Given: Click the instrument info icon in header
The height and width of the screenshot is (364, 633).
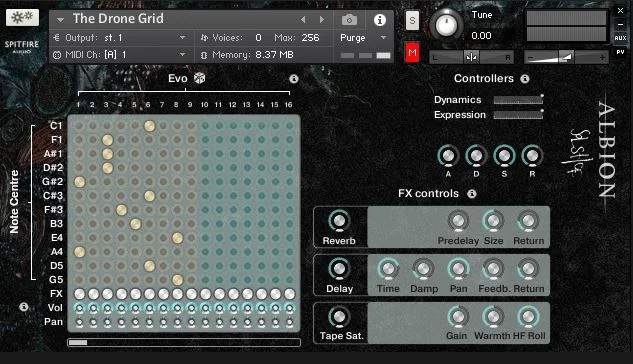Looking at the screenshot, I should pos(379,20).
